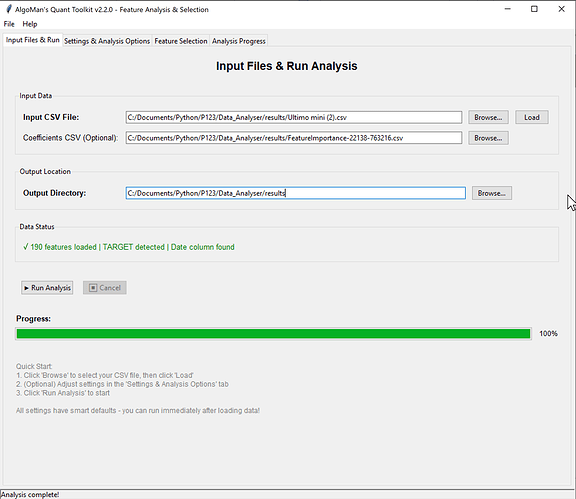576x499 pixels.
Task: Browse for the Input CSV File
Action: 488,117
